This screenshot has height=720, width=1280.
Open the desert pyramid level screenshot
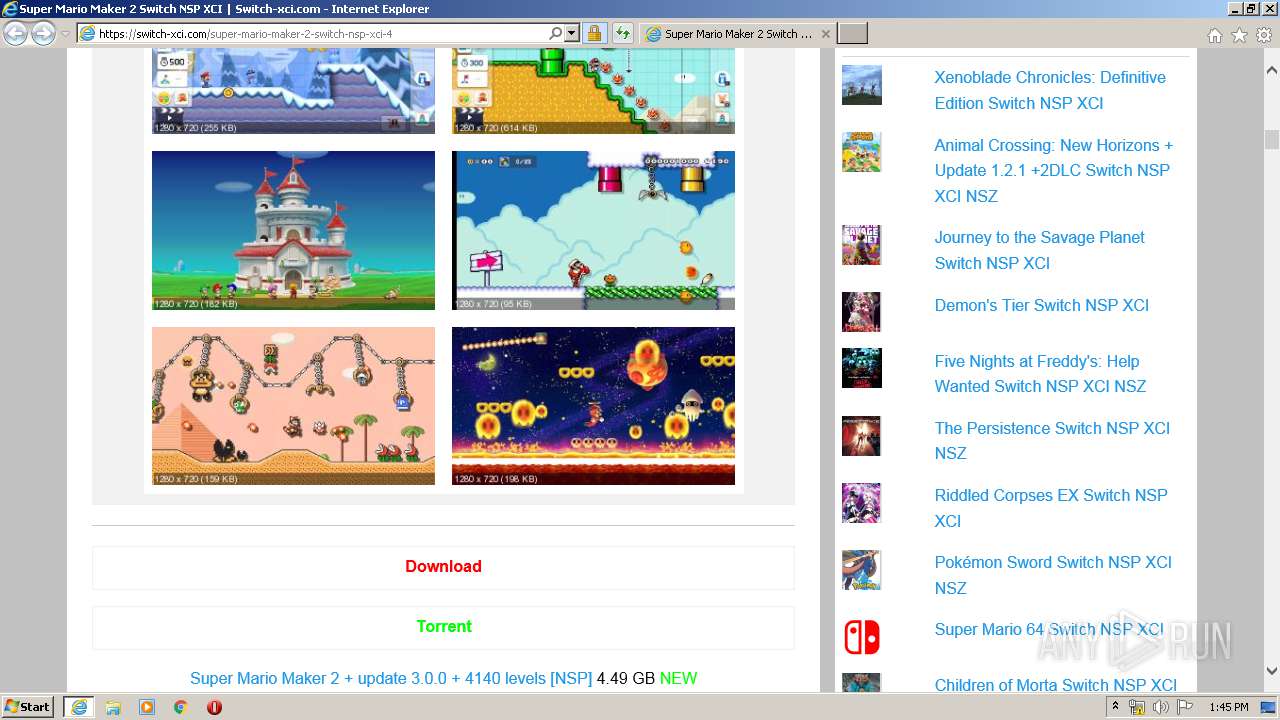(x=293, y=406)
